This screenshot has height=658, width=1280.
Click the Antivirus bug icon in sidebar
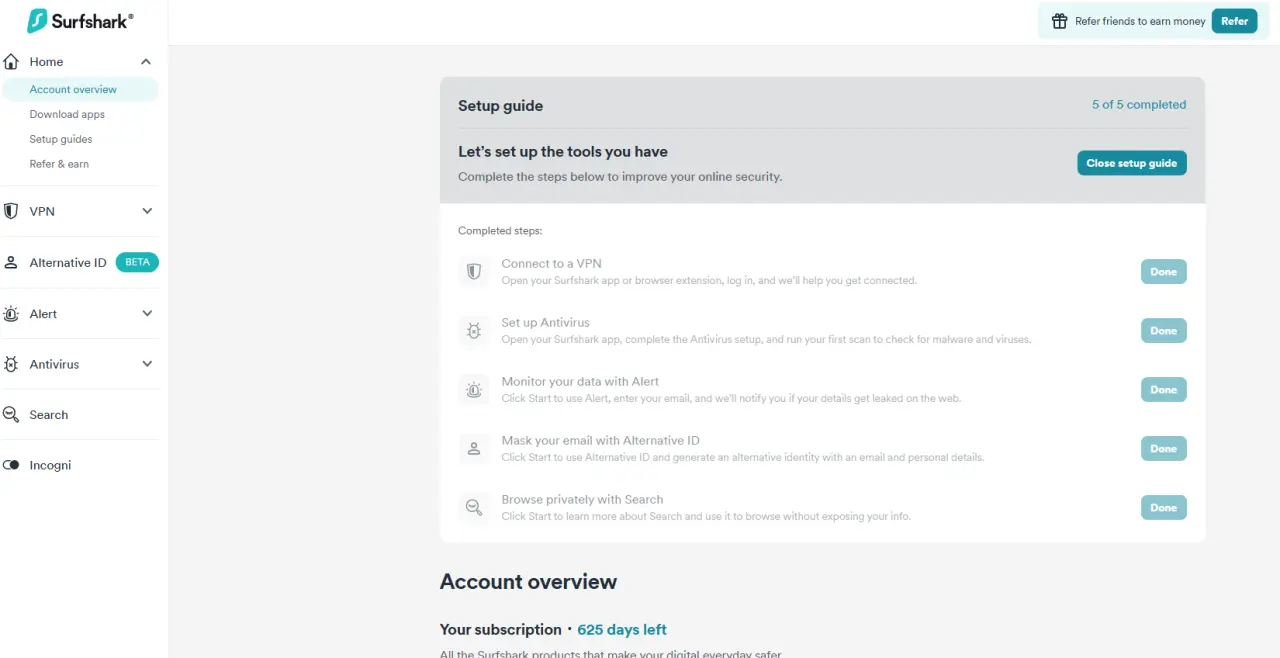(x=12, y=365)
